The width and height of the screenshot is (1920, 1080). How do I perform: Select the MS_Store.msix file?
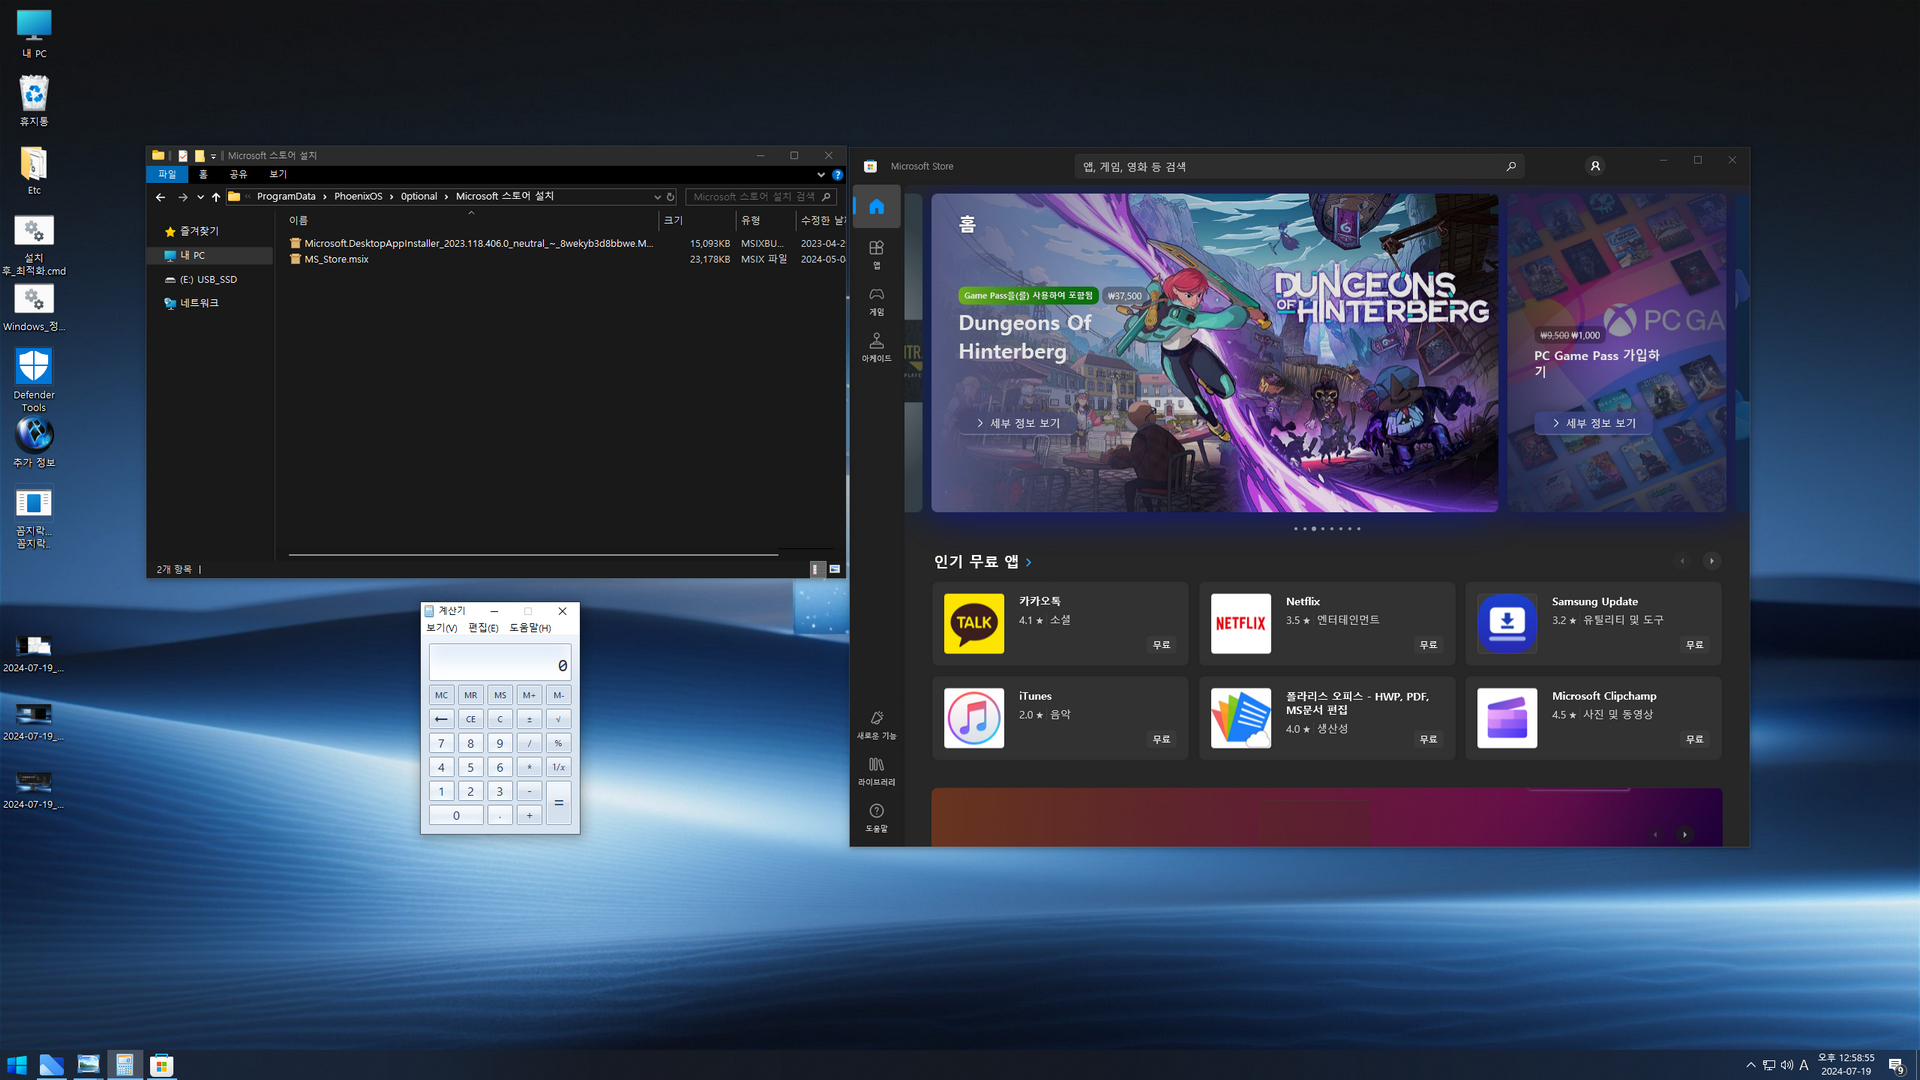click(x=337, y=259)
